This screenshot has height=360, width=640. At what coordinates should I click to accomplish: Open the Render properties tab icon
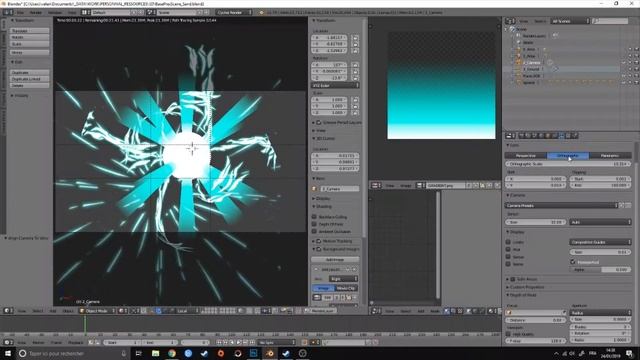(x=521, y=136)
